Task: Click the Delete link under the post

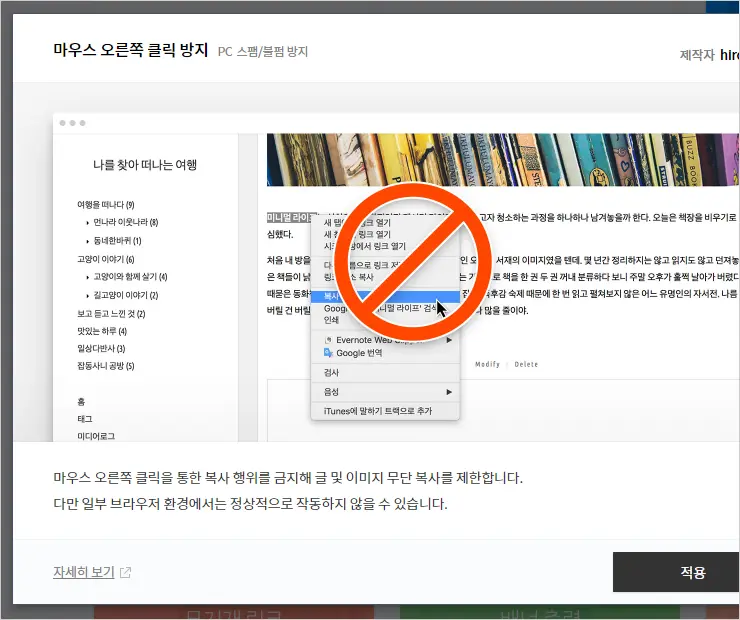Action: click(x=526, y=364)
